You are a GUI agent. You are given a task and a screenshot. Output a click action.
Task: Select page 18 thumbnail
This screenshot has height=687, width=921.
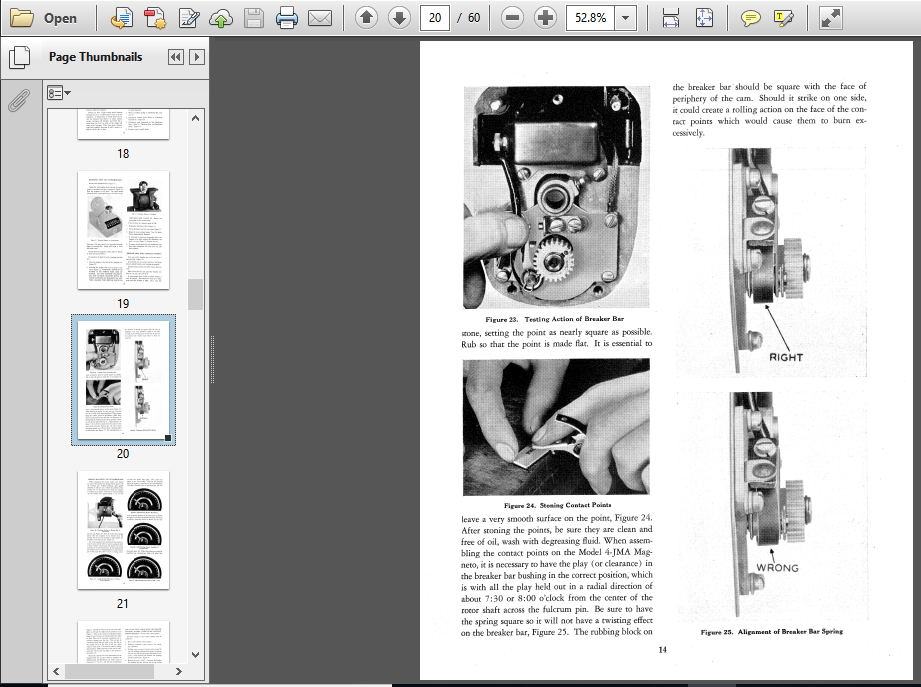click(x=123, y=124)
